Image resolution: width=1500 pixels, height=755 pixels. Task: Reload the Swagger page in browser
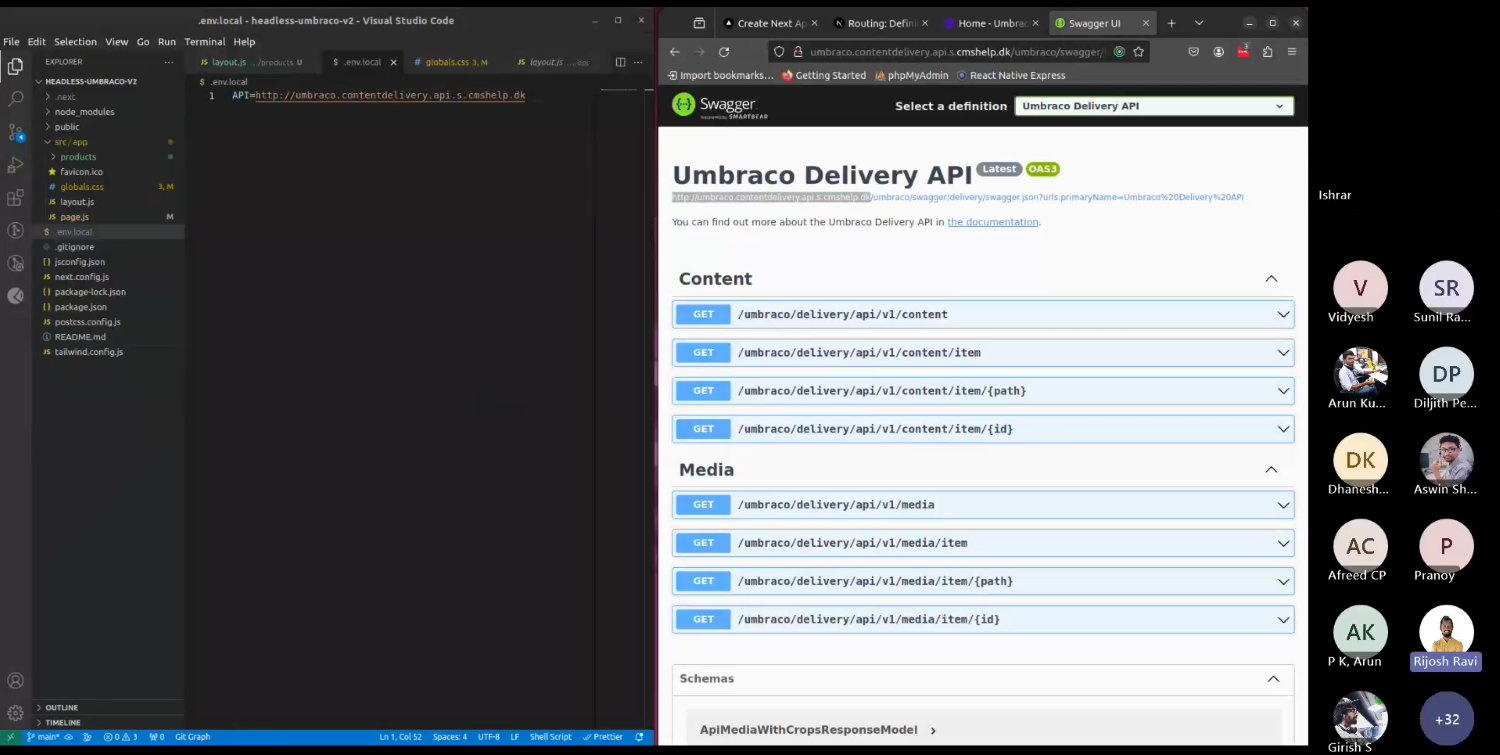[x=724, y=52]
